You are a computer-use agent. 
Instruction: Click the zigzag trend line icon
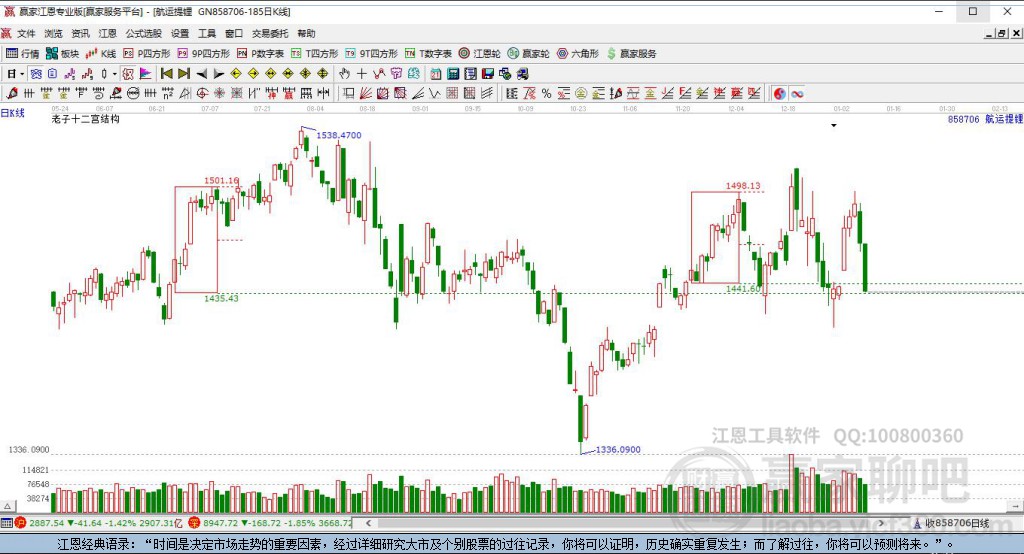click(379, 74)
